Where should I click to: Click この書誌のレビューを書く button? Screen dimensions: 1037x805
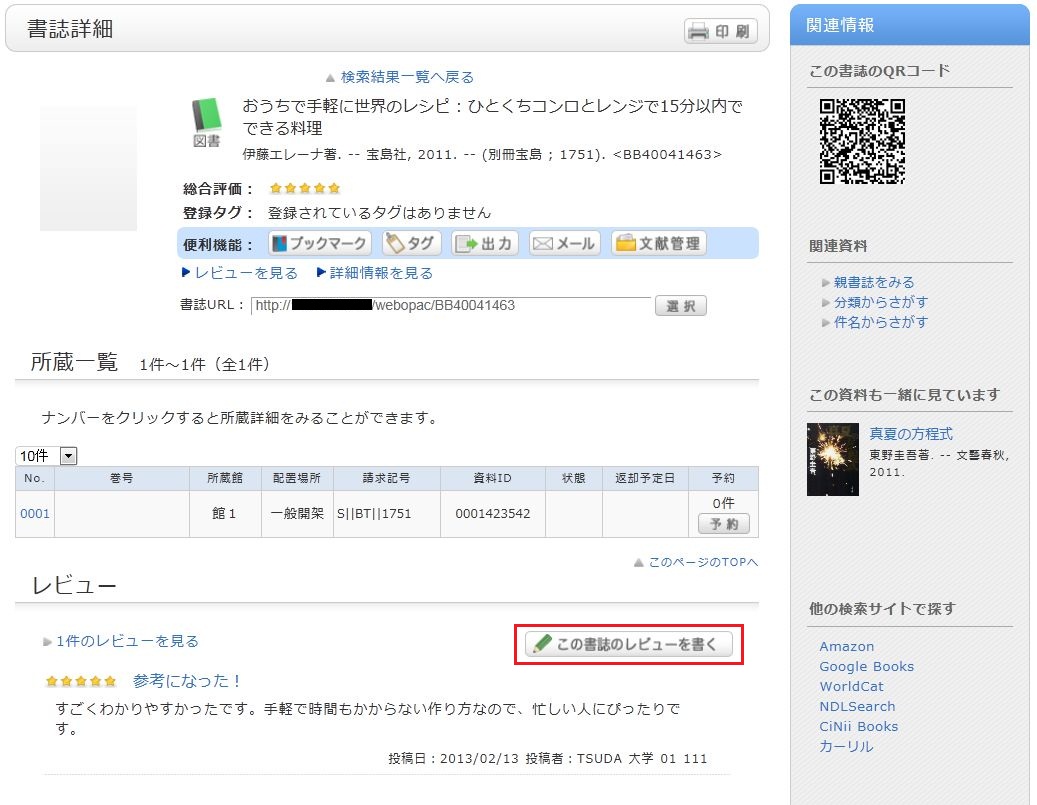tap(629, 645)
